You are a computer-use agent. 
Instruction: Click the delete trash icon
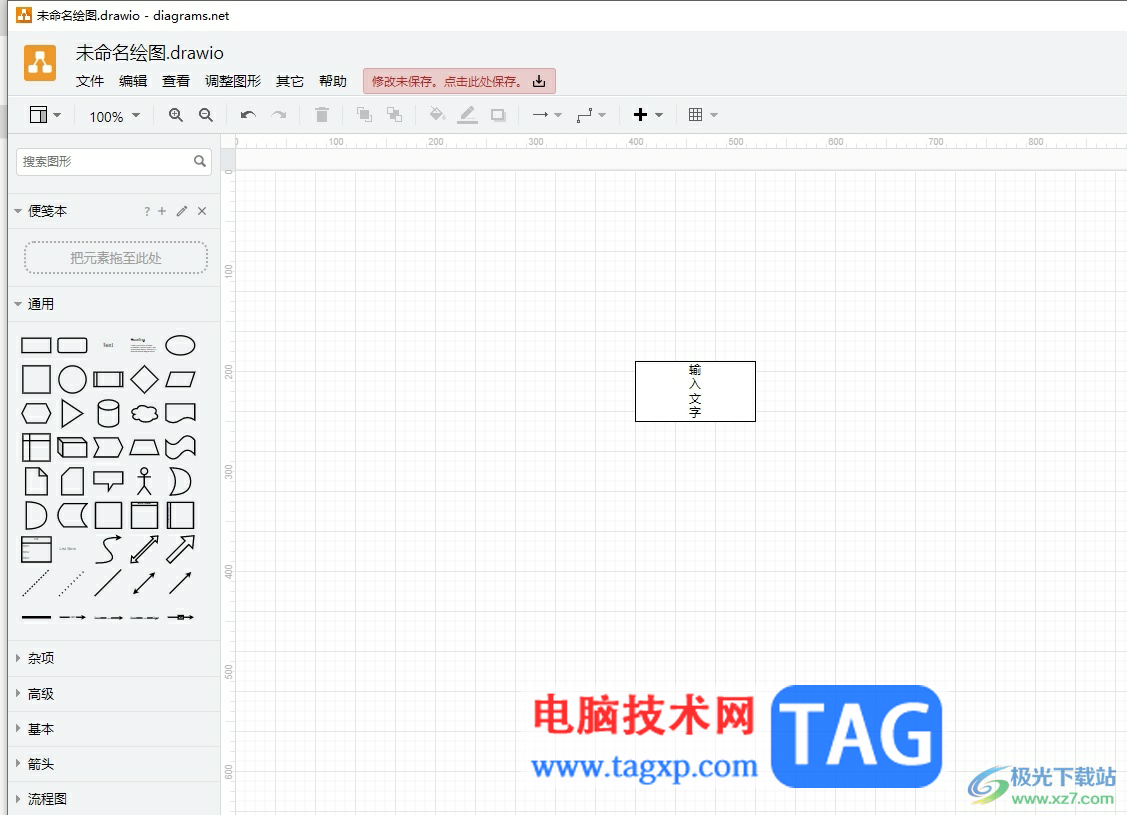[x=322, y=115]
